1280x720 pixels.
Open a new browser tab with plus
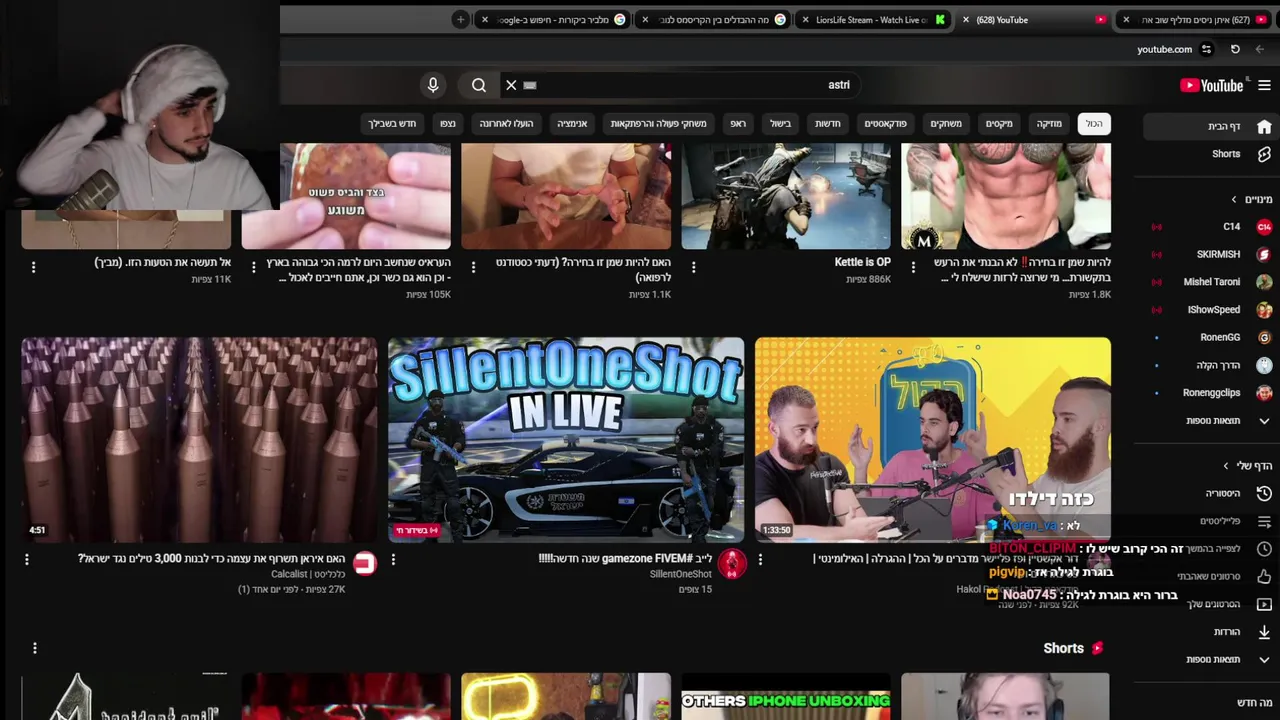click(460, 19)
